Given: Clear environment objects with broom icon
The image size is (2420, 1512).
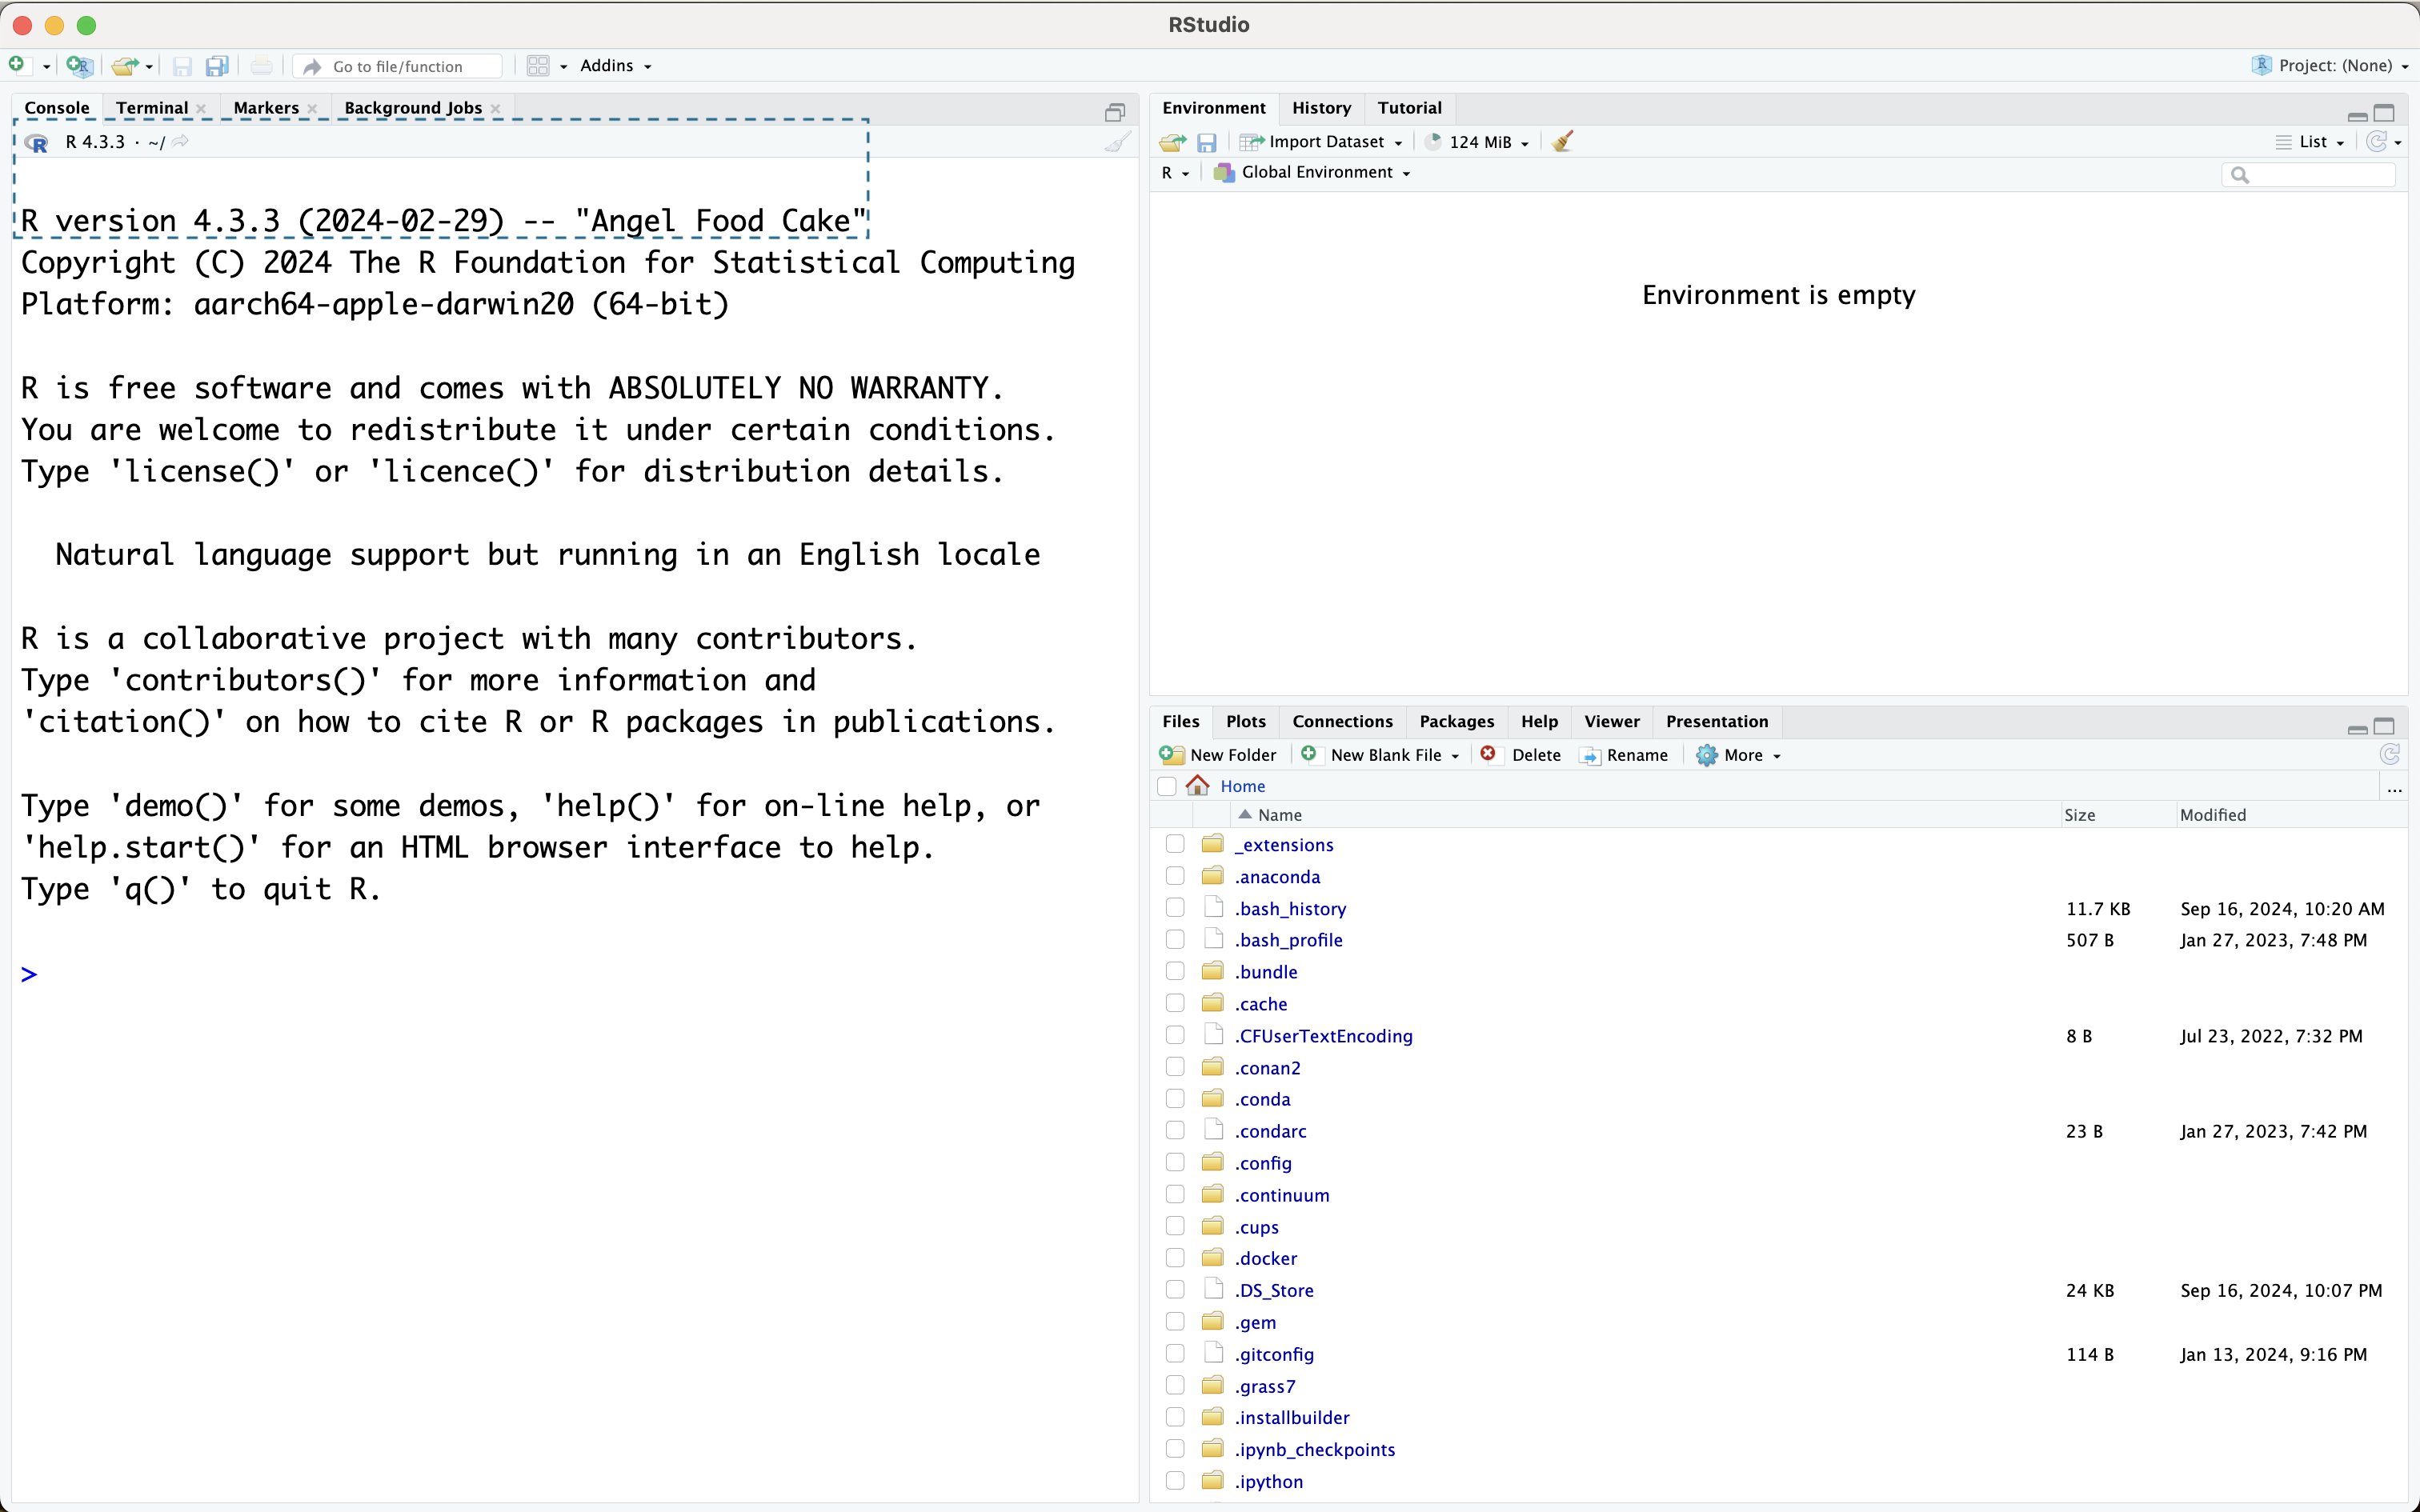Looking at the screenshot, I should coord(1563,141).
